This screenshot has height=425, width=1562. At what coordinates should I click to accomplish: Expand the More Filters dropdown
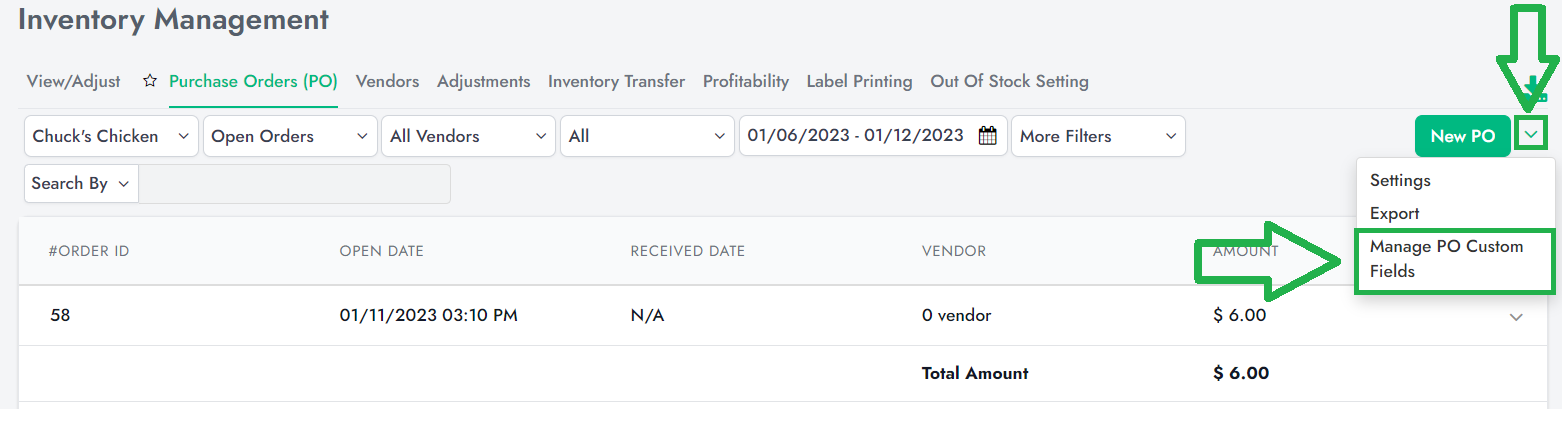[1098, 136]
